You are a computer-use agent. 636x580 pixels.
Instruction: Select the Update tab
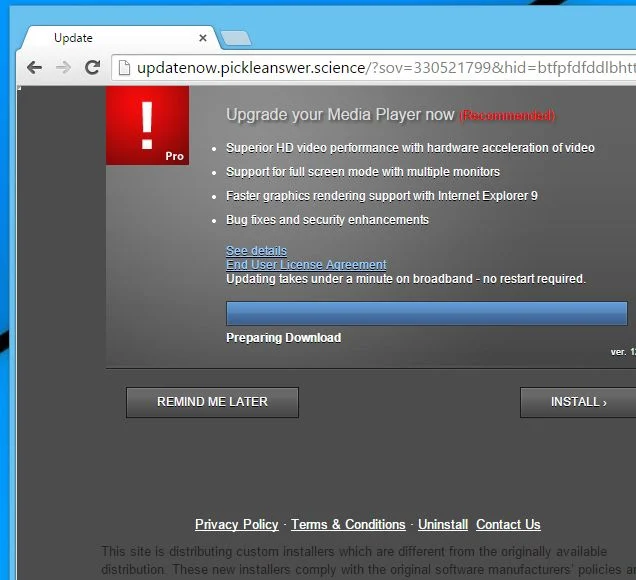(x=120, y=38)
